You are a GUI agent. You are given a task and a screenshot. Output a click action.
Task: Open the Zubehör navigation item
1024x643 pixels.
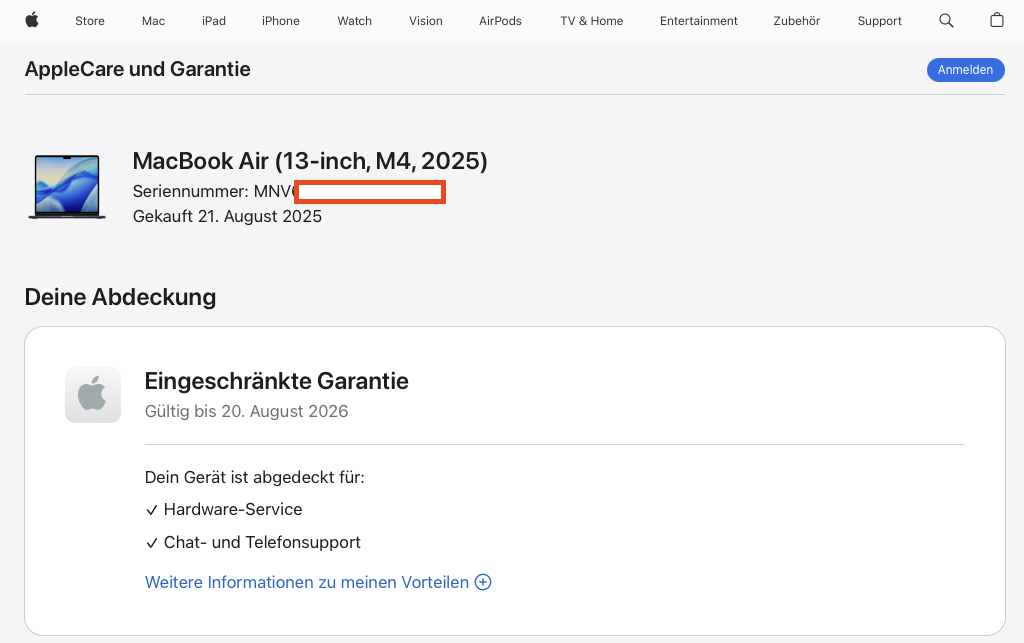click(797, 21)
